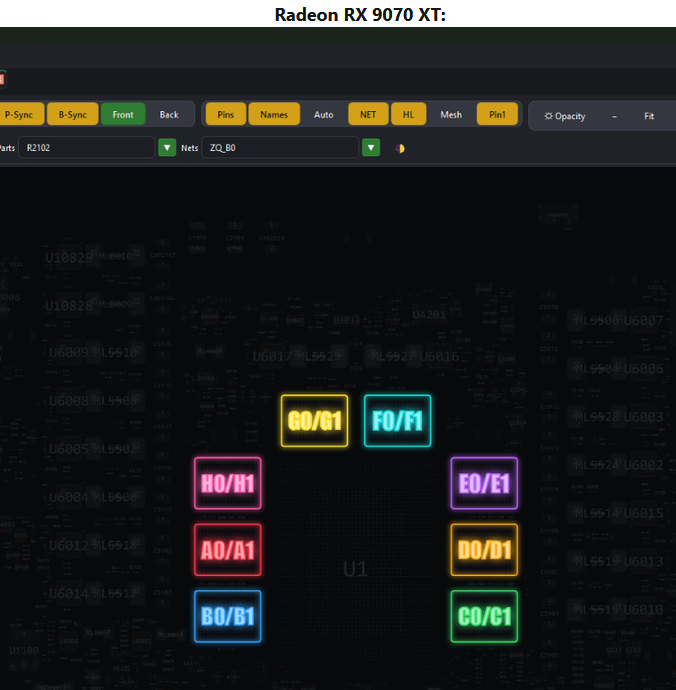Toggle the HL highlight button
676x690 pixels.
408,114
